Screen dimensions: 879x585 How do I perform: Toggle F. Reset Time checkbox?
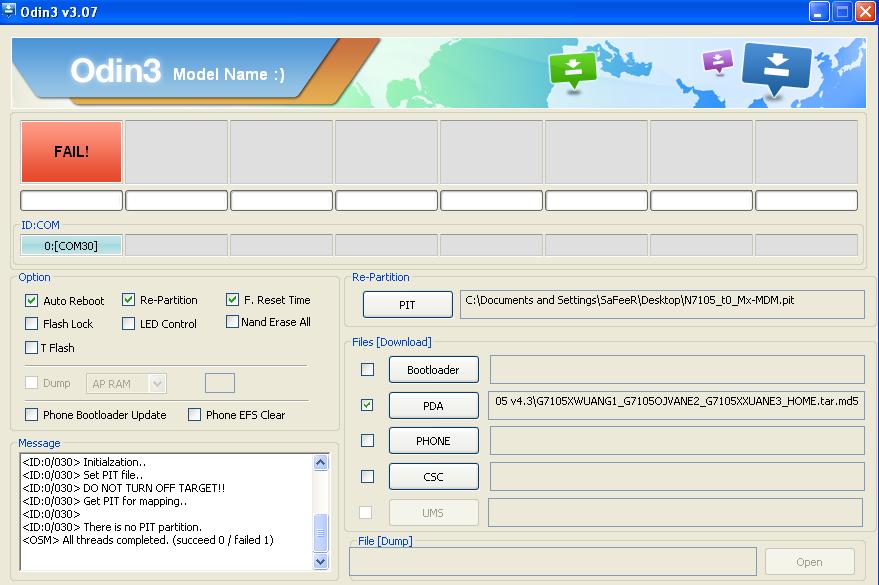232,300
